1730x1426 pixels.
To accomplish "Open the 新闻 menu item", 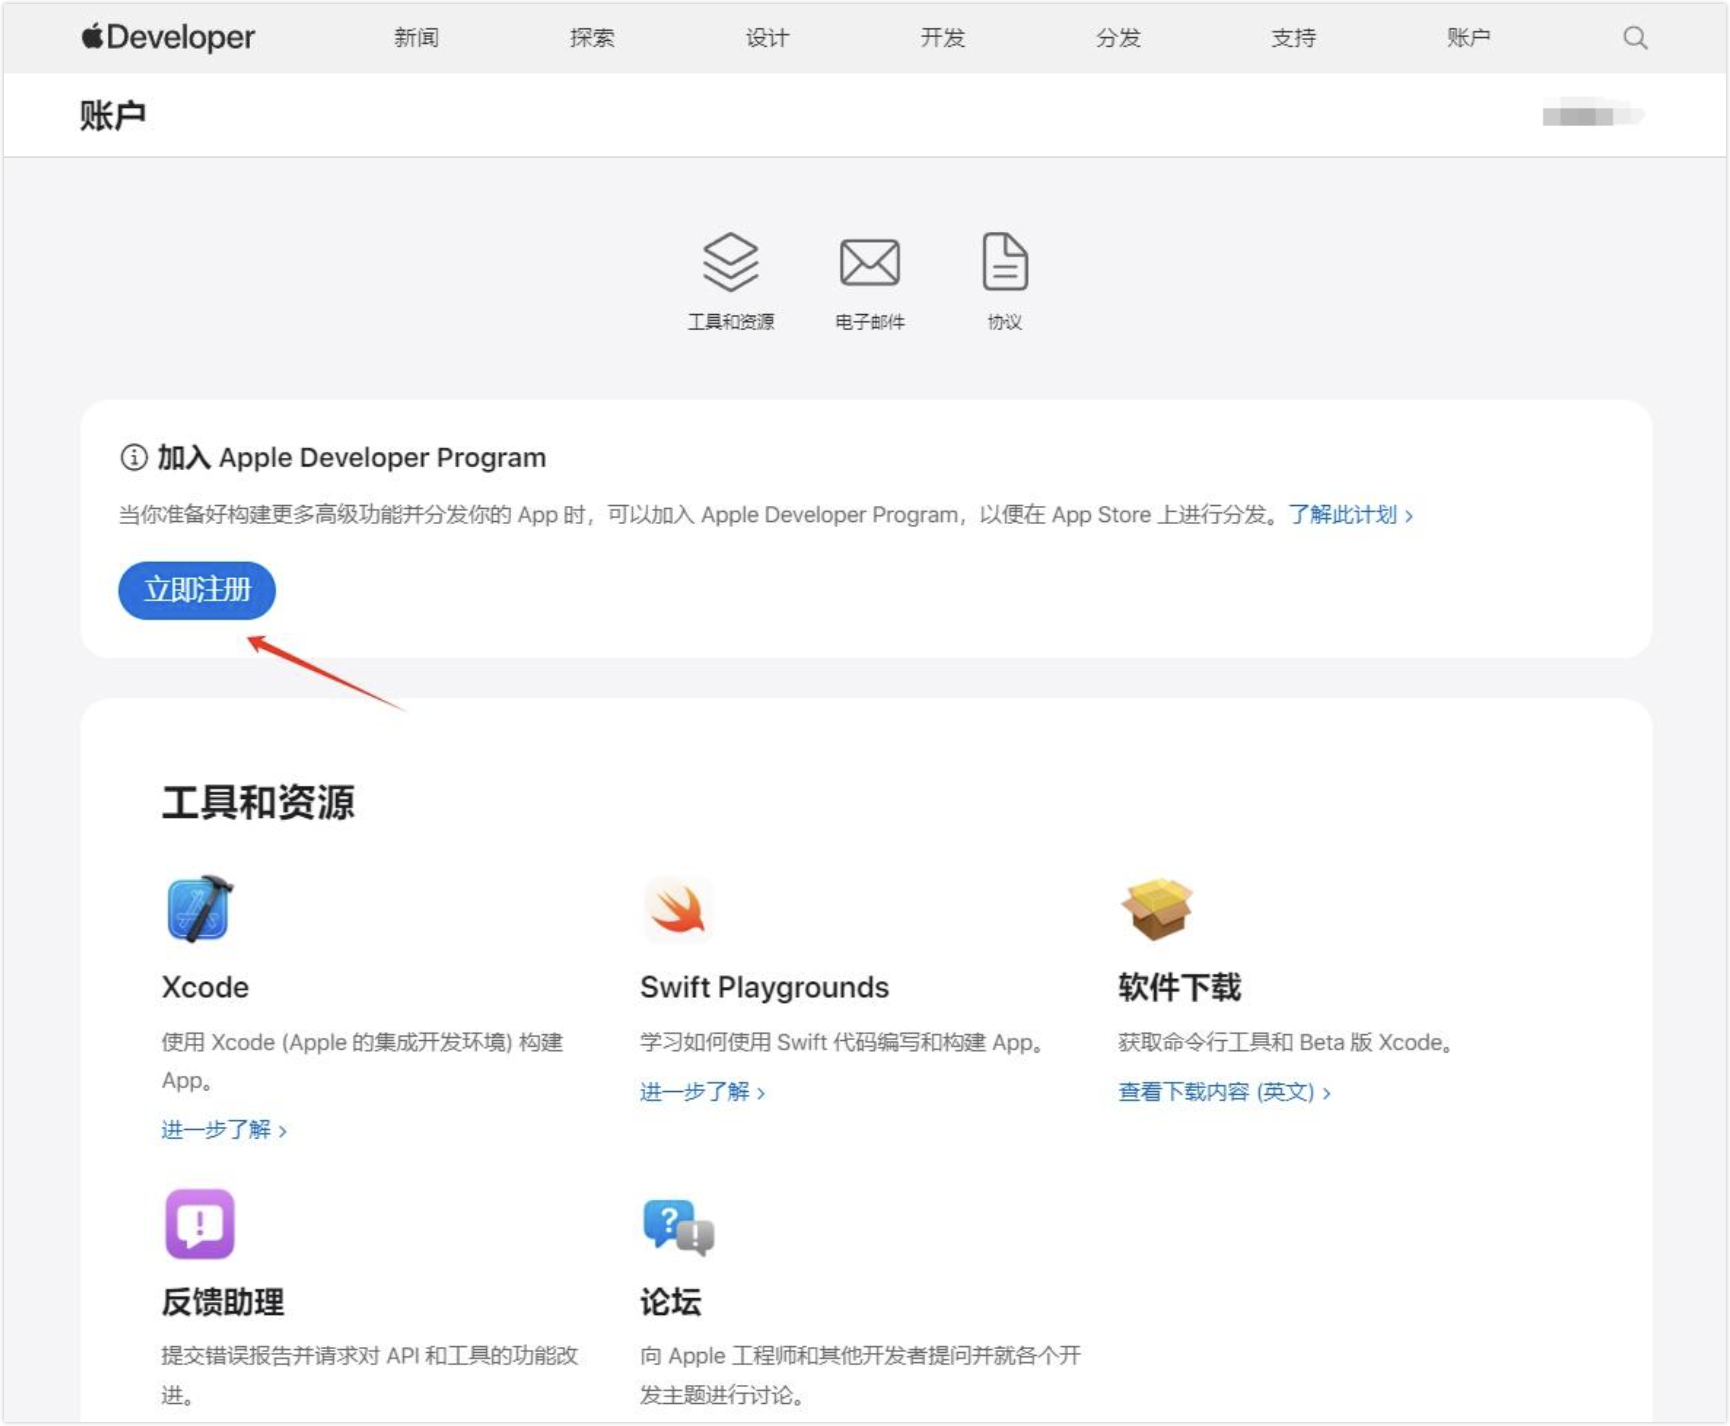I will [416, 38].
